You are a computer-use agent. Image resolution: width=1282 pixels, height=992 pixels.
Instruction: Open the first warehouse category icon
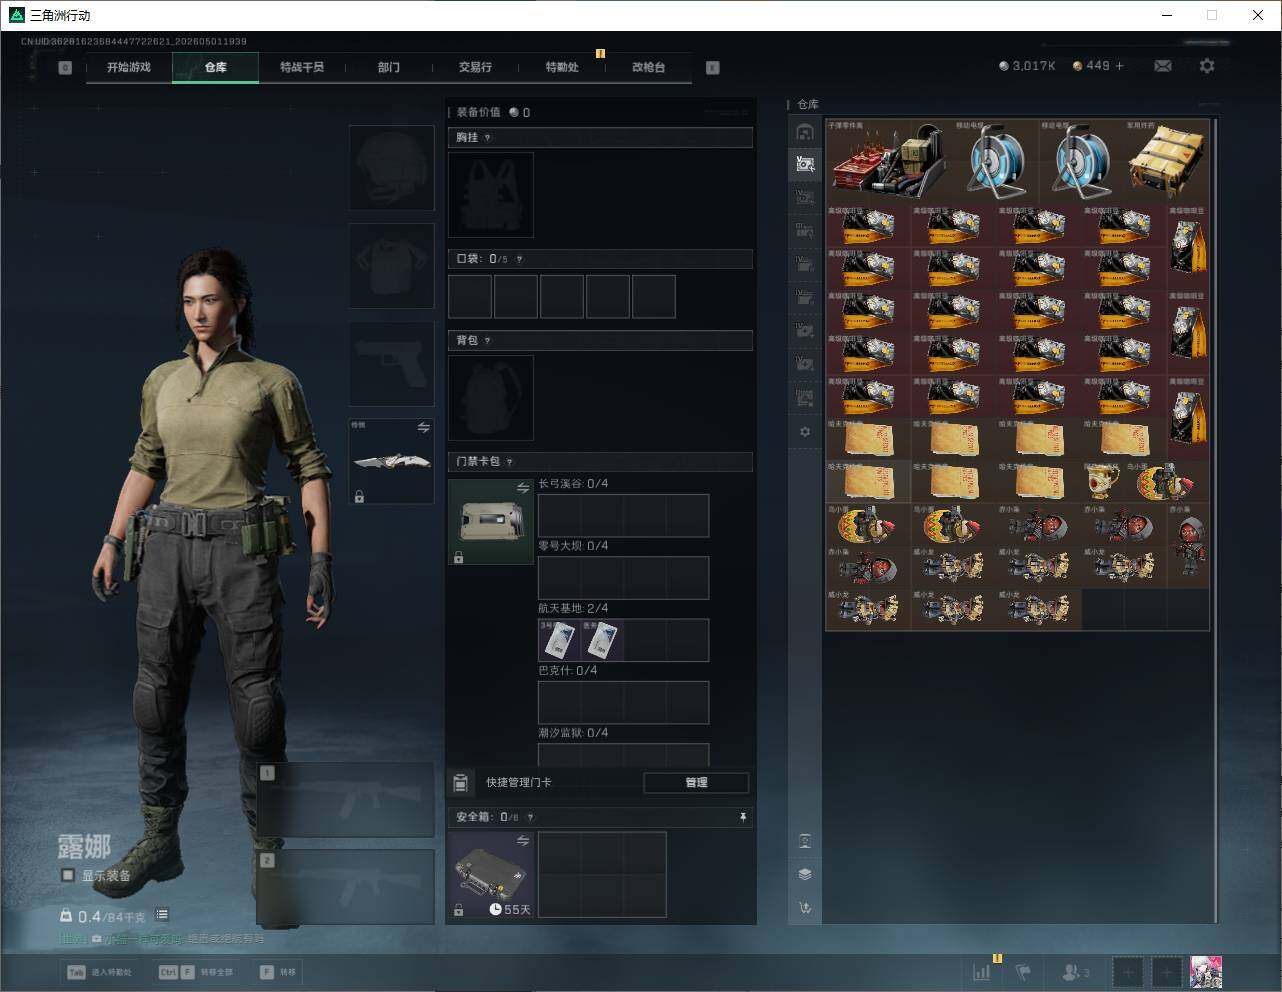(805, 131)
